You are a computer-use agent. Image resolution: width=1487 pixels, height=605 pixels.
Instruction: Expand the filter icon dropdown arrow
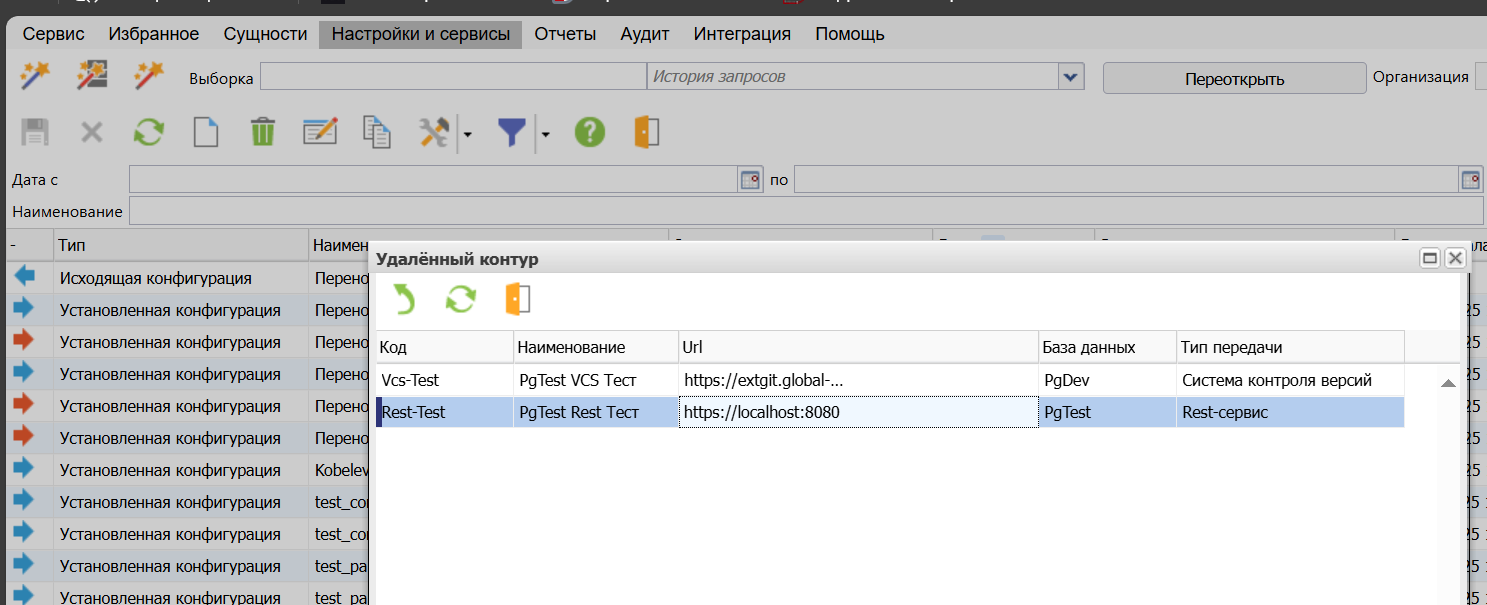point(545,133)
